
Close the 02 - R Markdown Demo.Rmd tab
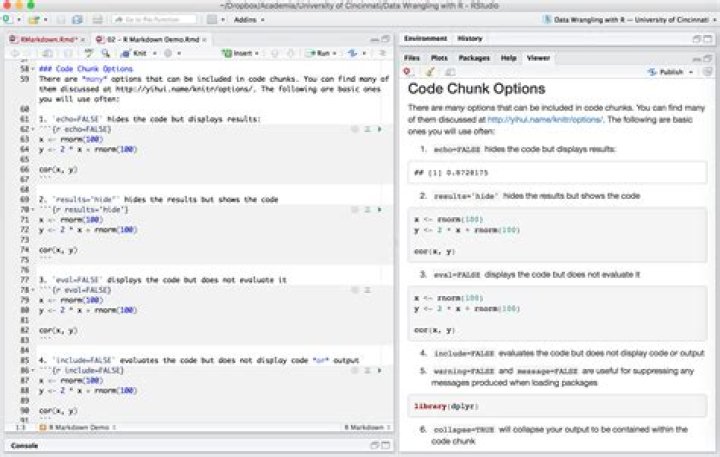204,40
